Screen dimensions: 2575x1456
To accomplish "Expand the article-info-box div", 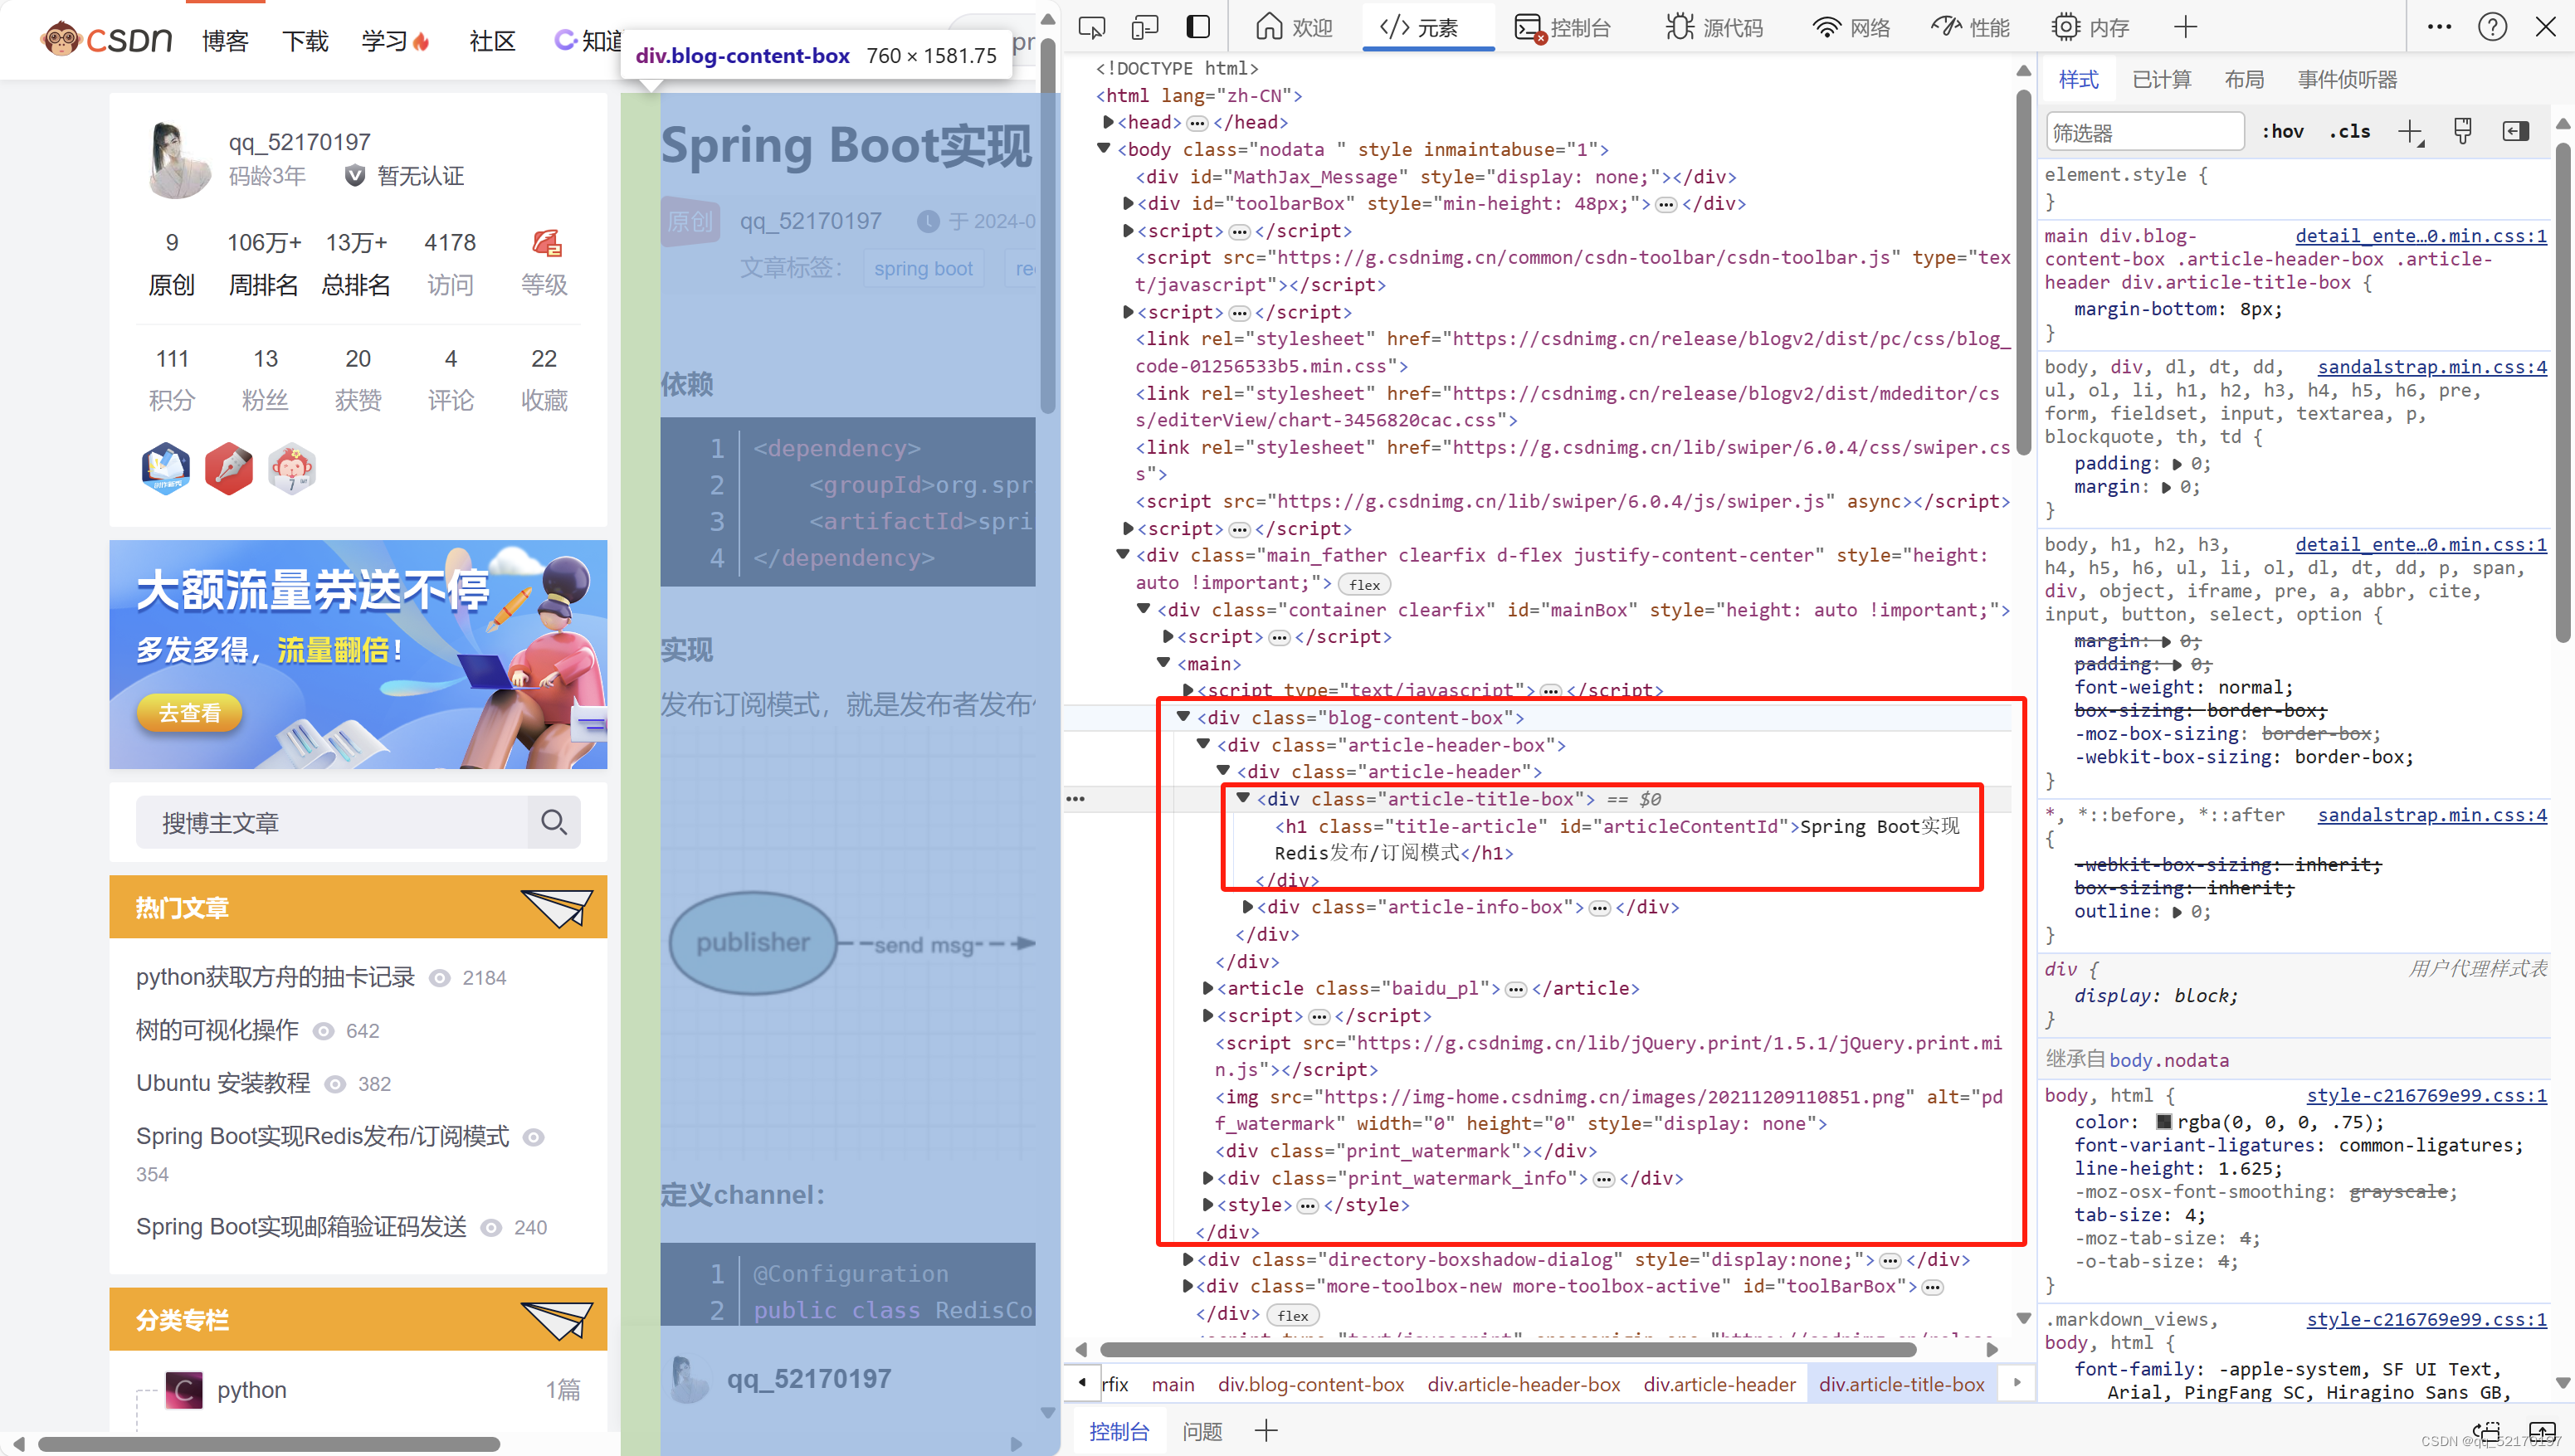I will [1247, 907].
